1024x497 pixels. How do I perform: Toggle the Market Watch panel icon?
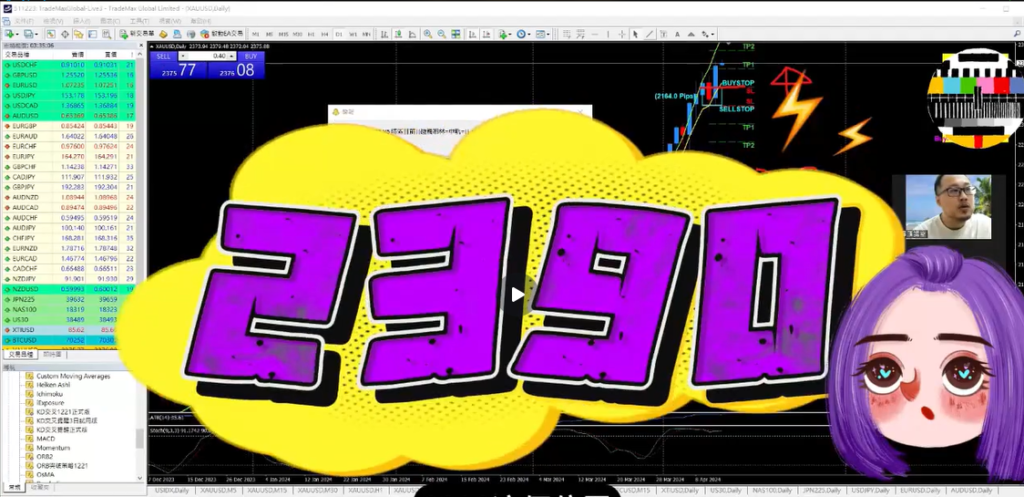(50, 34)
